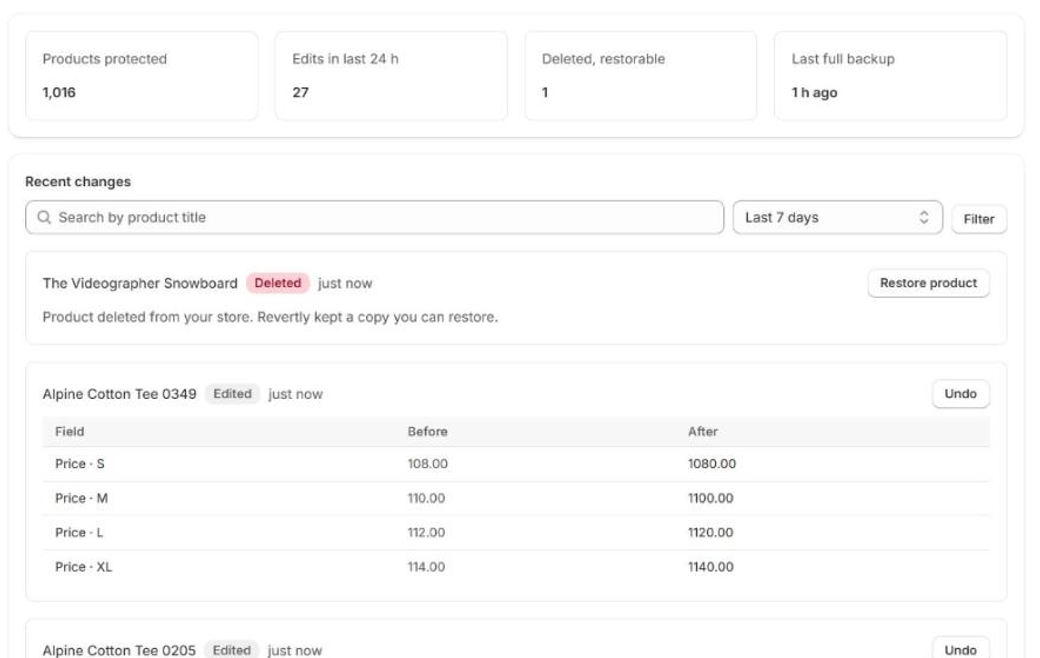
Task: Select the Price · S row label
Action: (80, 464)
